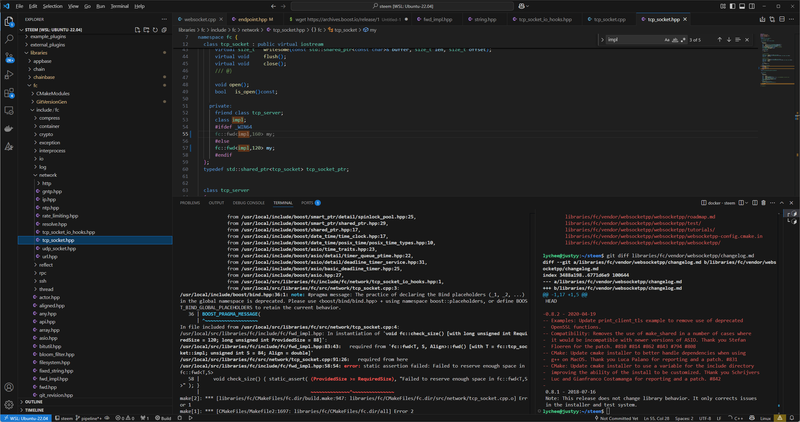
Task: Split the editor right
Action: click(x=782, y=19)
